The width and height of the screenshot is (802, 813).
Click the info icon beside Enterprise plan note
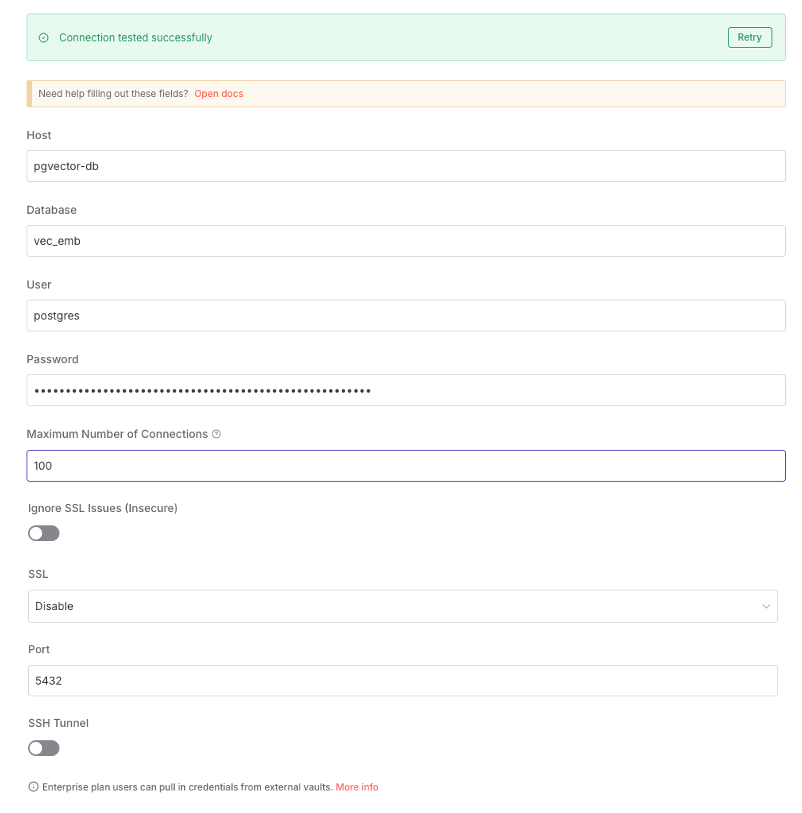(x=33, y=787)
